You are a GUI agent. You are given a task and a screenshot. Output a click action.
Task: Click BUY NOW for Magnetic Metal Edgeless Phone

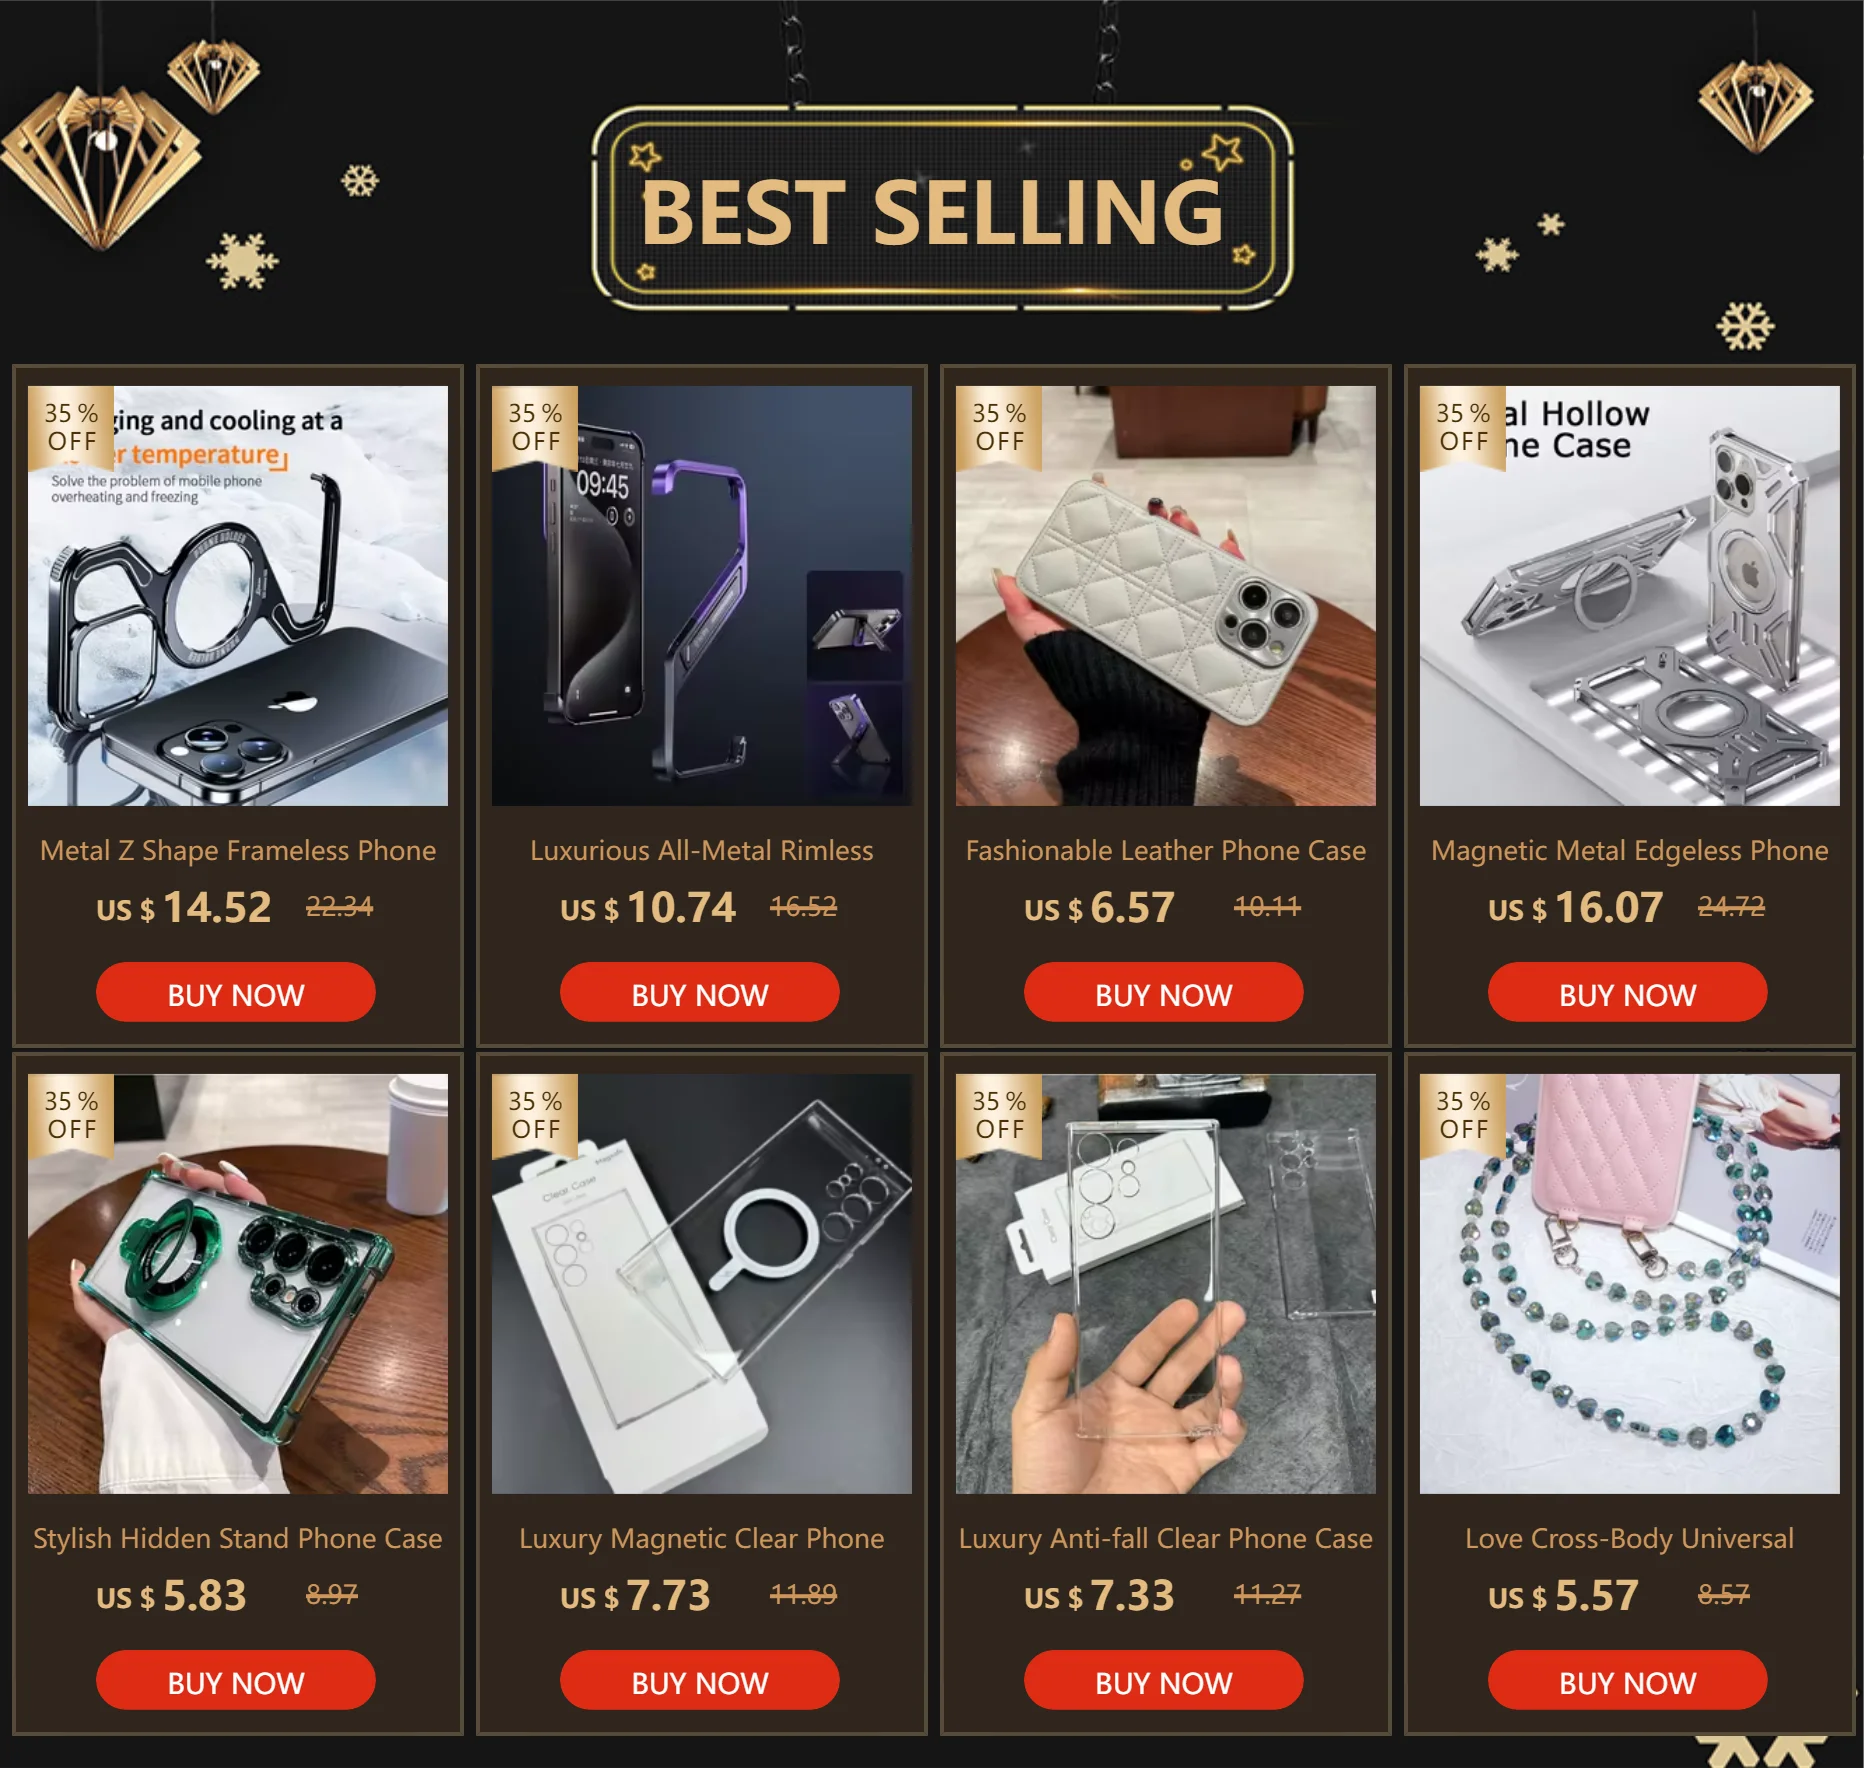[1628, 992]
